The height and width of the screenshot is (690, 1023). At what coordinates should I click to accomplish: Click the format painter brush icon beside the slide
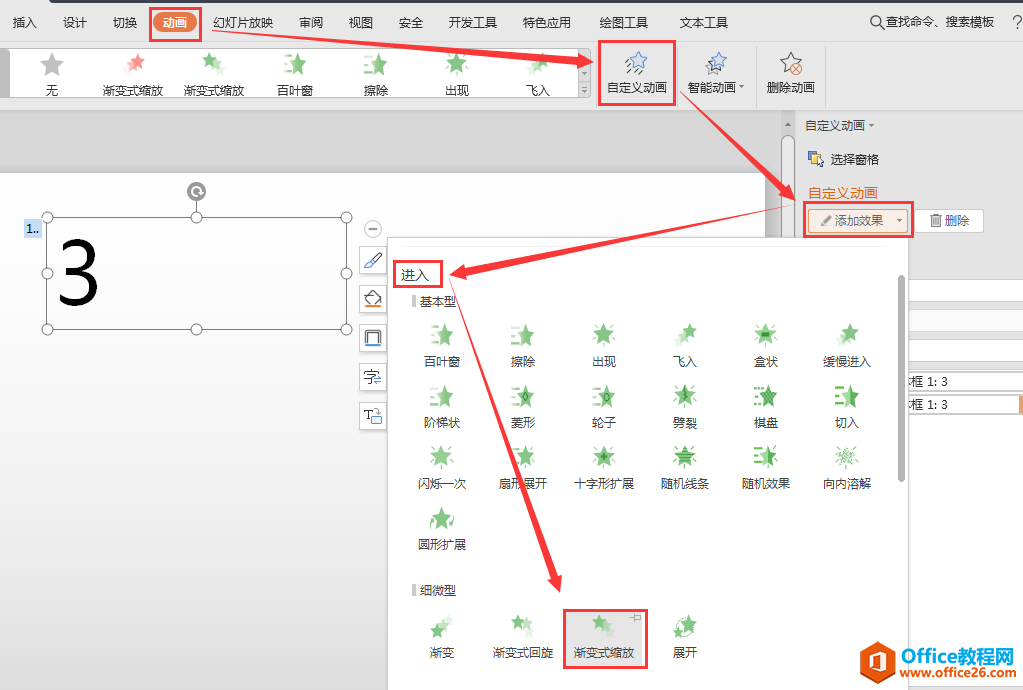(372, 261)
